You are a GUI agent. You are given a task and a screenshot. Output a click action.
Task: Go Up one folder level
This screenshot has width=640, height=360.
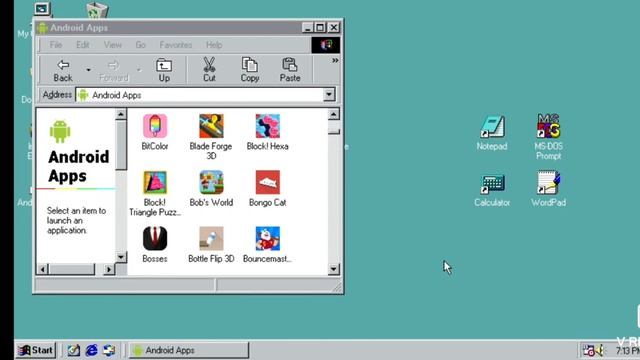pos(164,70)
